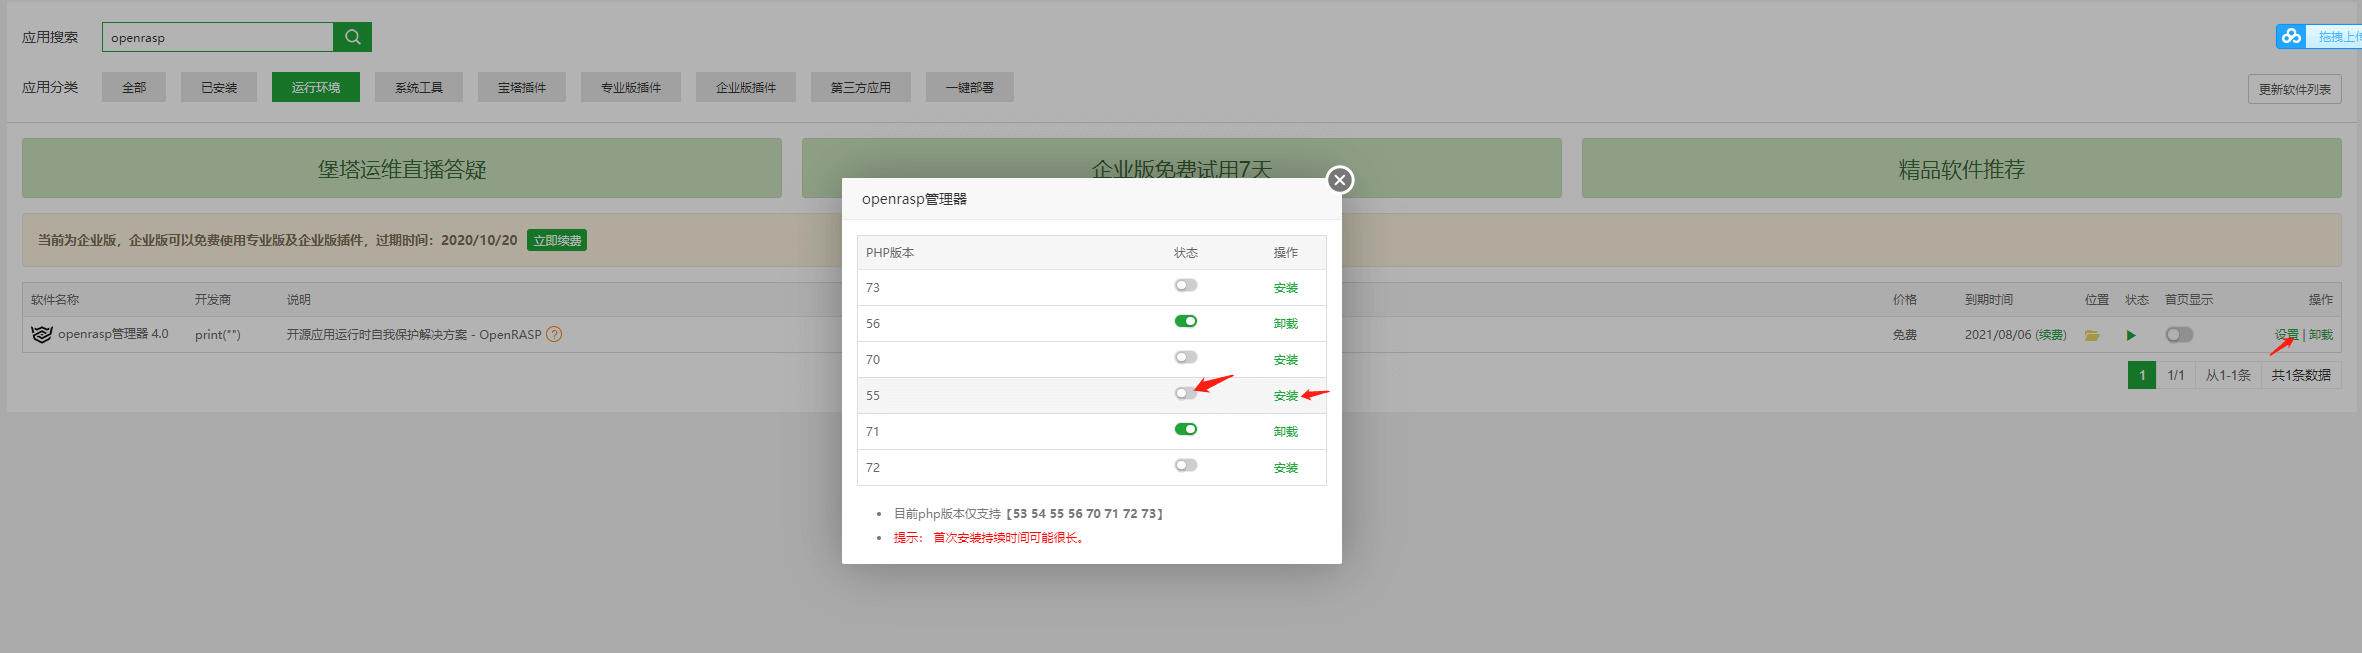
Task: Open 设置 for openrasp manager row
Action: point(2287,335)
